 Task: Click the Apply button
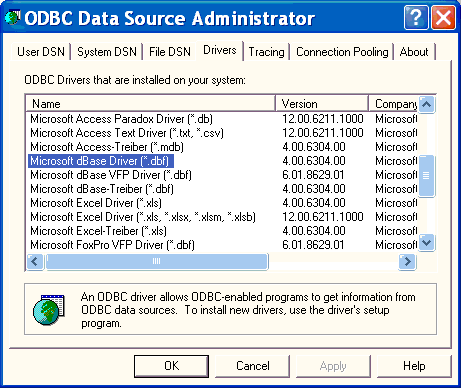pos(333,366)
